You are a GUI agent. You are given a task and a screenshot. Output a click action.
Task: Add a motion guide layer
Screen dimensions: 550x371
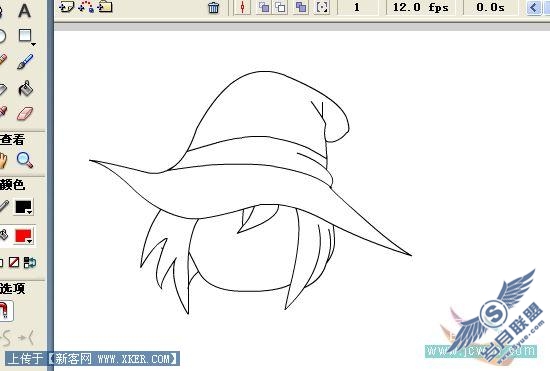[86, 7]
